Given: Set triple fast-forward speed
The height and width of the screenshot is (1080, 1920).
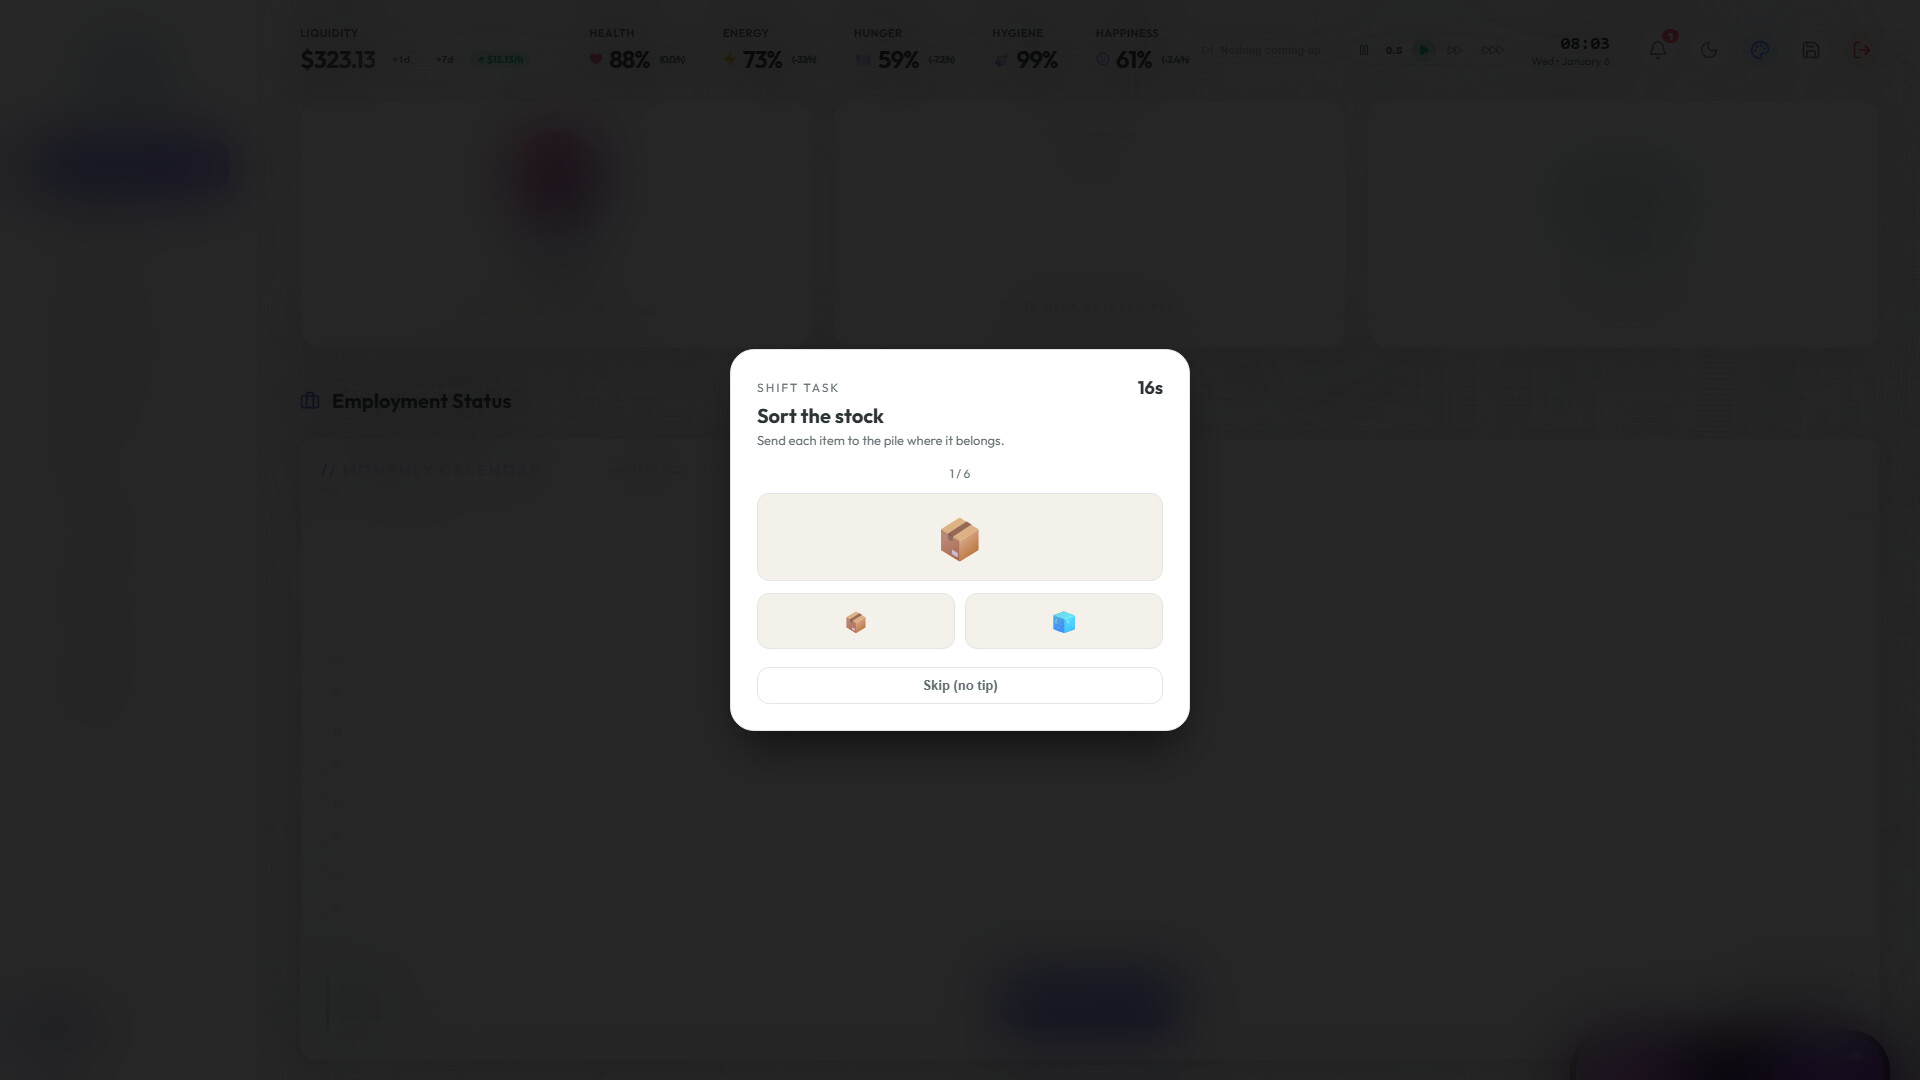Looking at the screenshot, I should 1491,50.
